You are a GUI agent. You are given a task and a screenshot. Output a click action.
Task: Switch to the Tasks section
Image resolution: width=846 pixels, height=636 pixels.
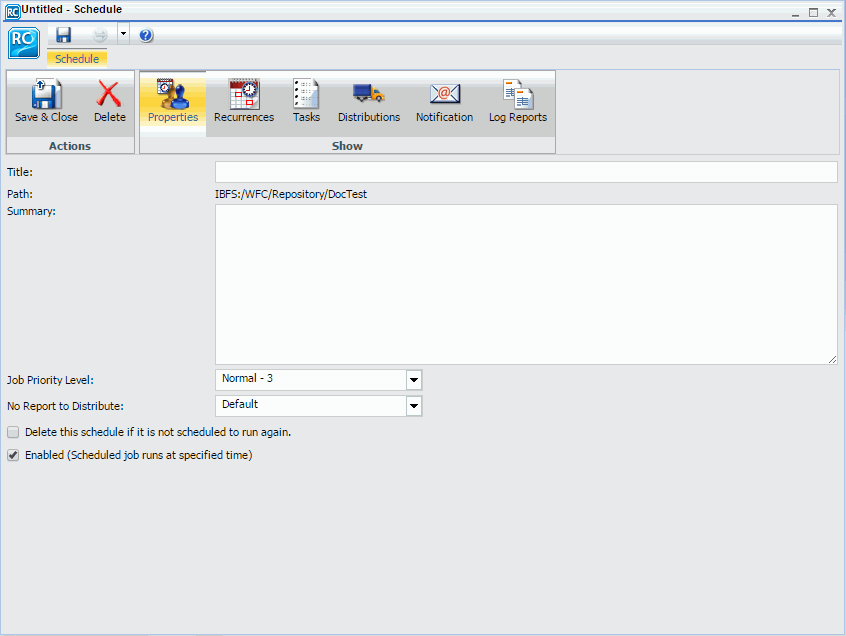click(306, 101)
